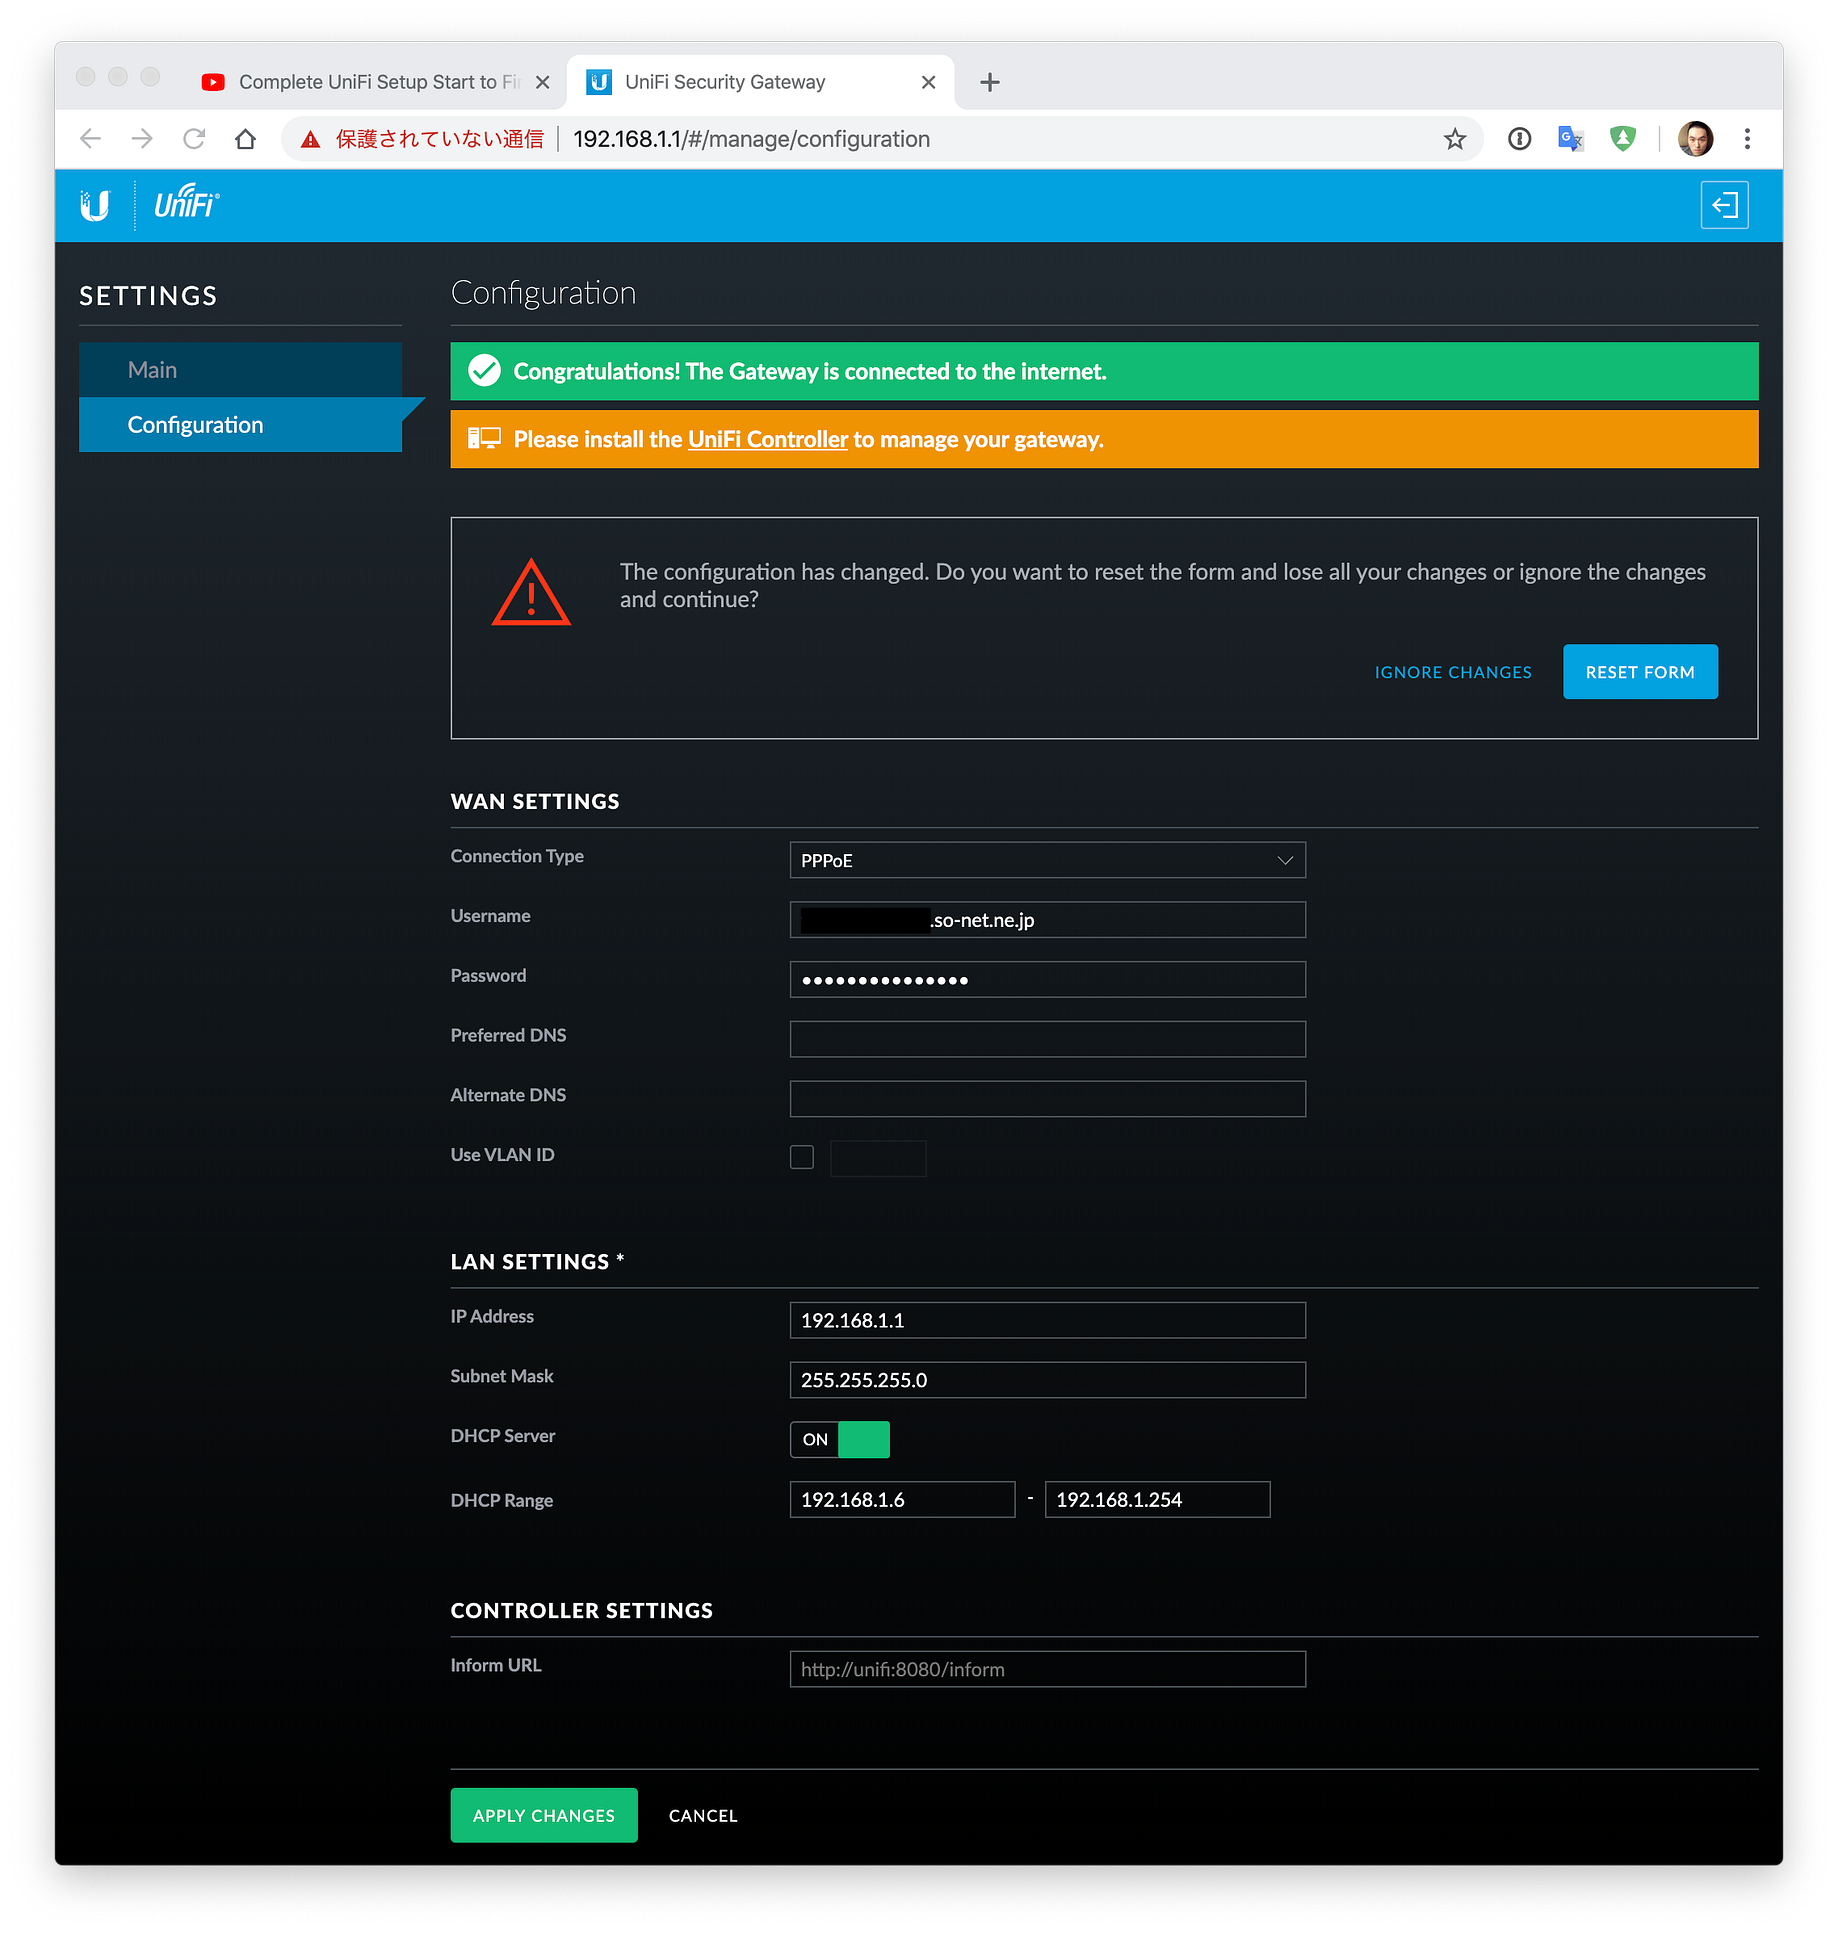
Task: Log out using the header exit icon
Action: point(1724,205)
